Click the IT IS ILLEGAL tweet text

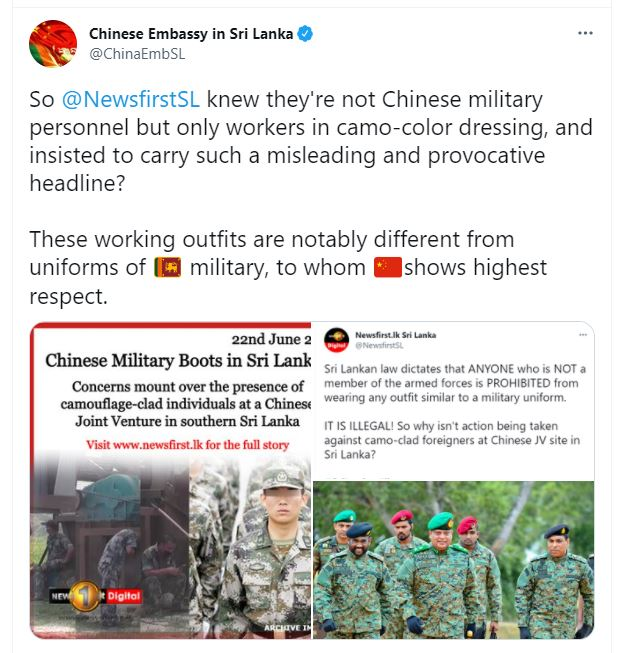click(x=452, y=440)
